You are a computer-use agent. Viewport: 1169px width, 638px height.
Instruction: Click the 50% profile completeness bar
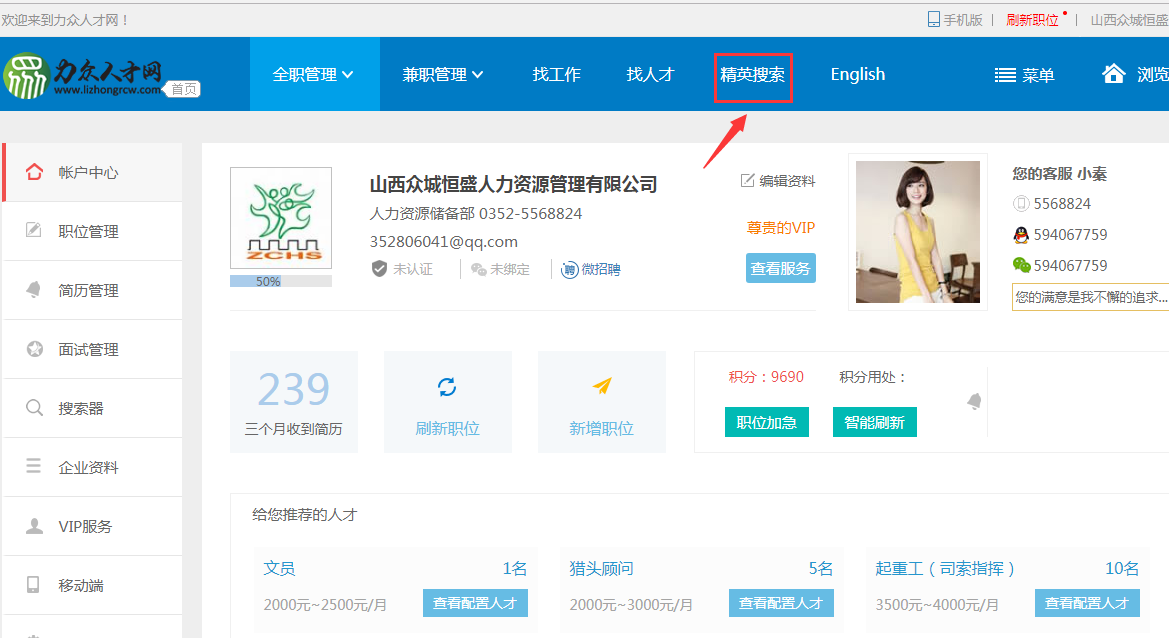(281, 281)
